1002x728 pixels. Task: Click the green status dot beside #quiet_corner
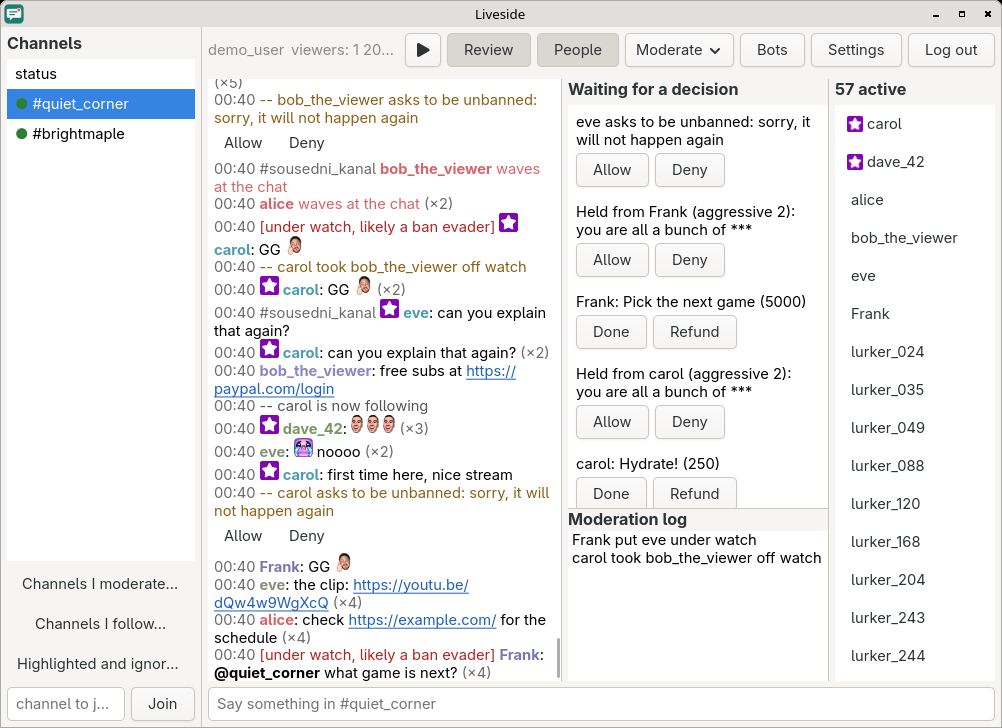[x=21, y=104]
